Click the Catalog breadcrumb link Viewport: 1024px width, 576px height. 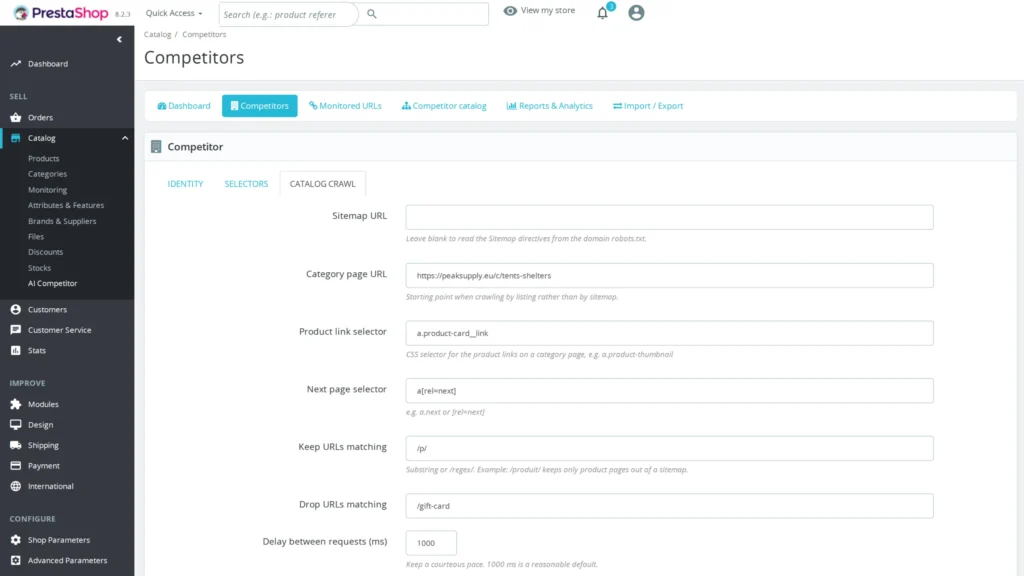(x=157, y=35)
